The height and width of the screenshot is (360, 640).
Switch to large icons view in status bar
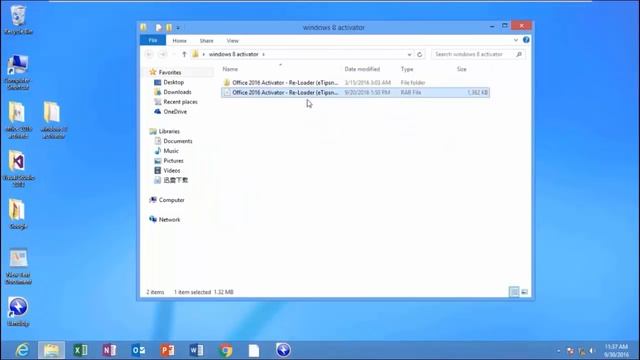tap(524, 292)
